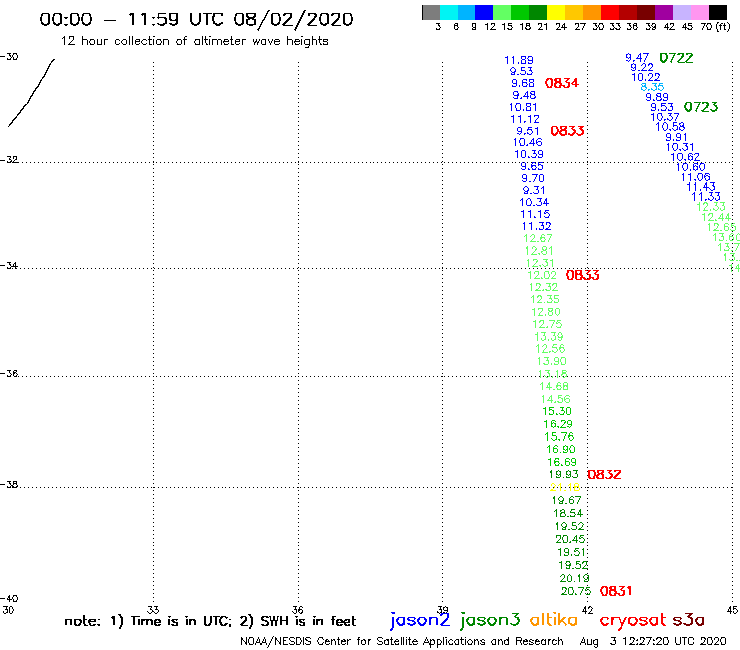This screenshot has width=740, height=650.
Task: Click the yellow 24 ft legend swatch
Action: pos(556,12)
